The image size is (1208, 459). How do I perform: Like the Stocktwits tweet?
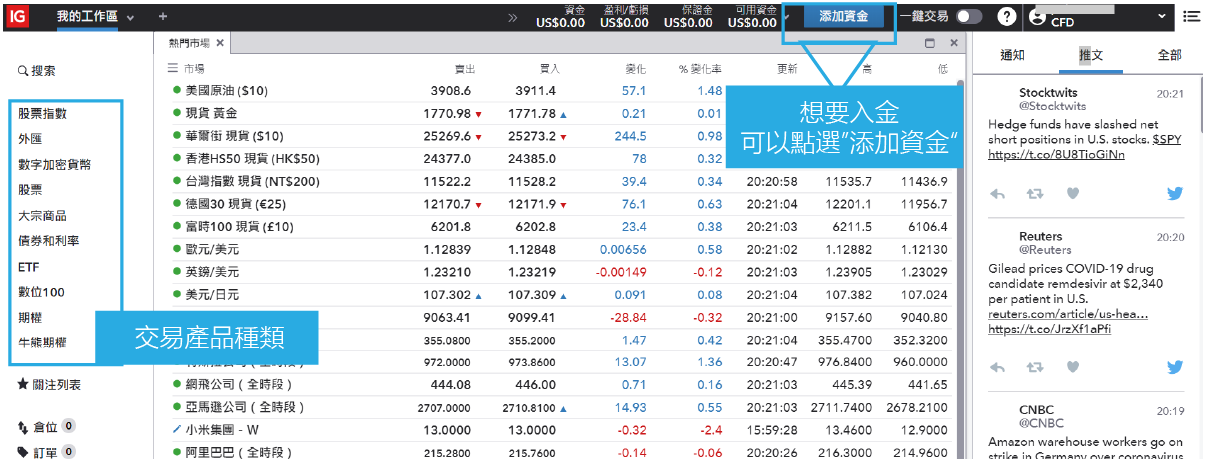[1072, 194]
